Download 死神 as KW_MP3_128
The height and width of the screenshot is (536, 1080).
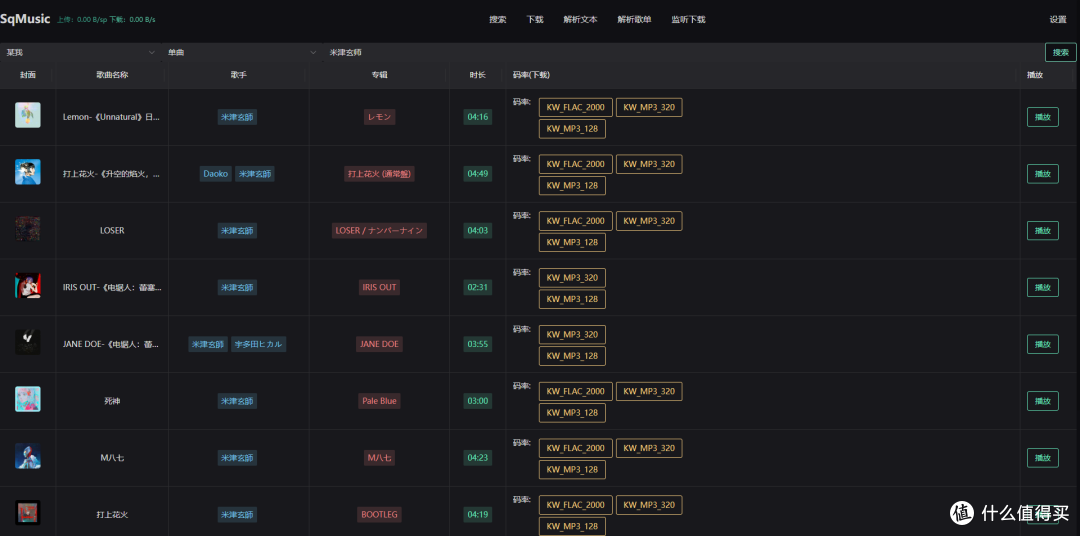(x=572, y=413)
